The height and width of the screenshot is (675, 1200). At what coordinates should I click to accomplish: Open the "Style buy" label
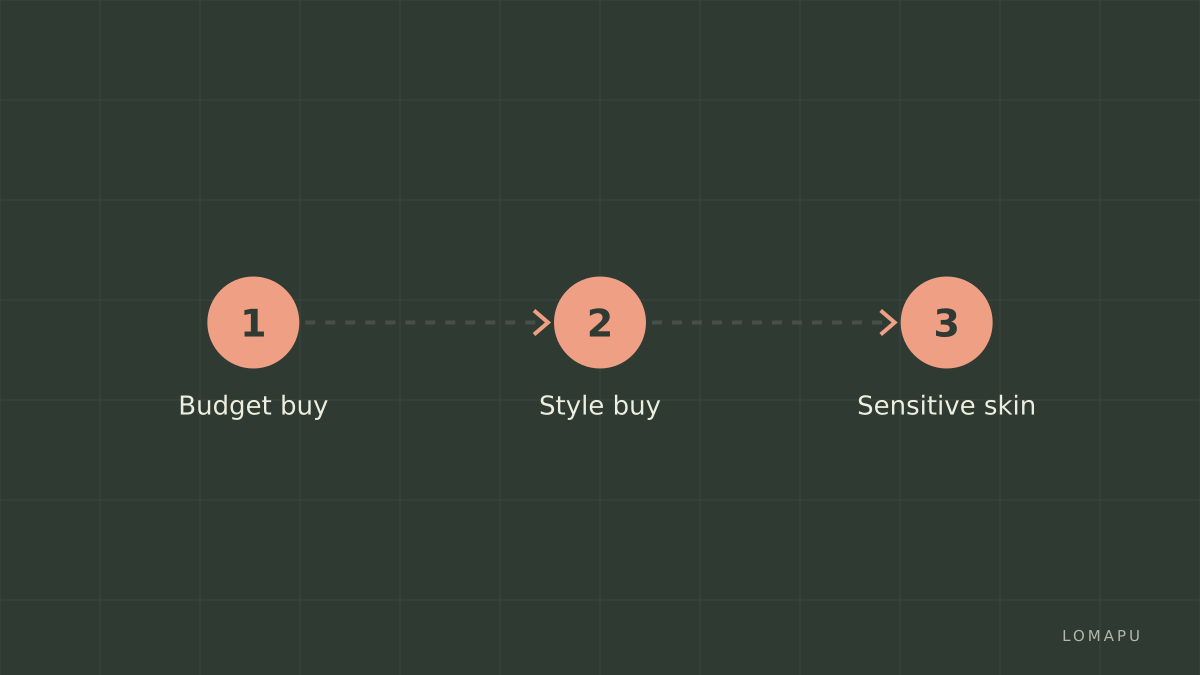click(600, 406)
